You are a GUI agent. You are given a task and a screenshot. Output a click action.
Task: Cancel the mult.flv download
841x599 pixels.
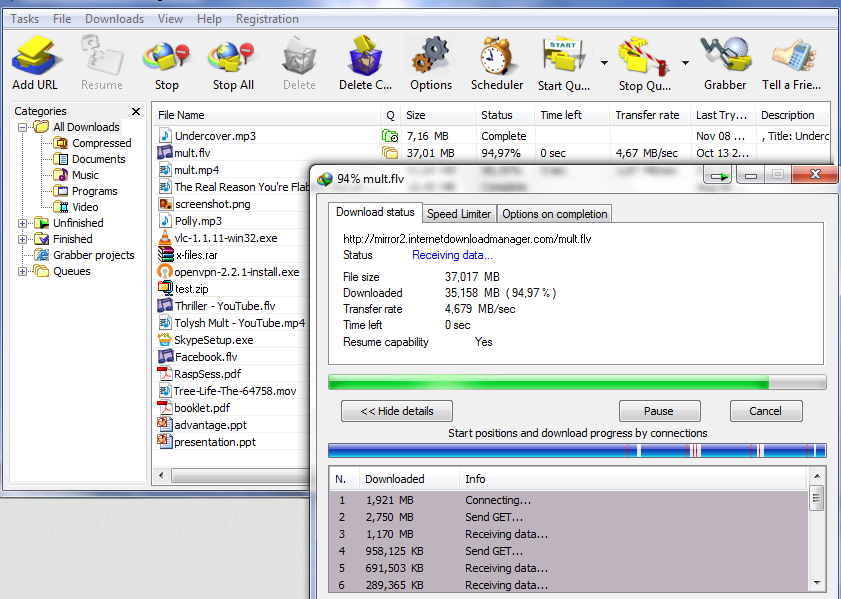pos(765,411)
